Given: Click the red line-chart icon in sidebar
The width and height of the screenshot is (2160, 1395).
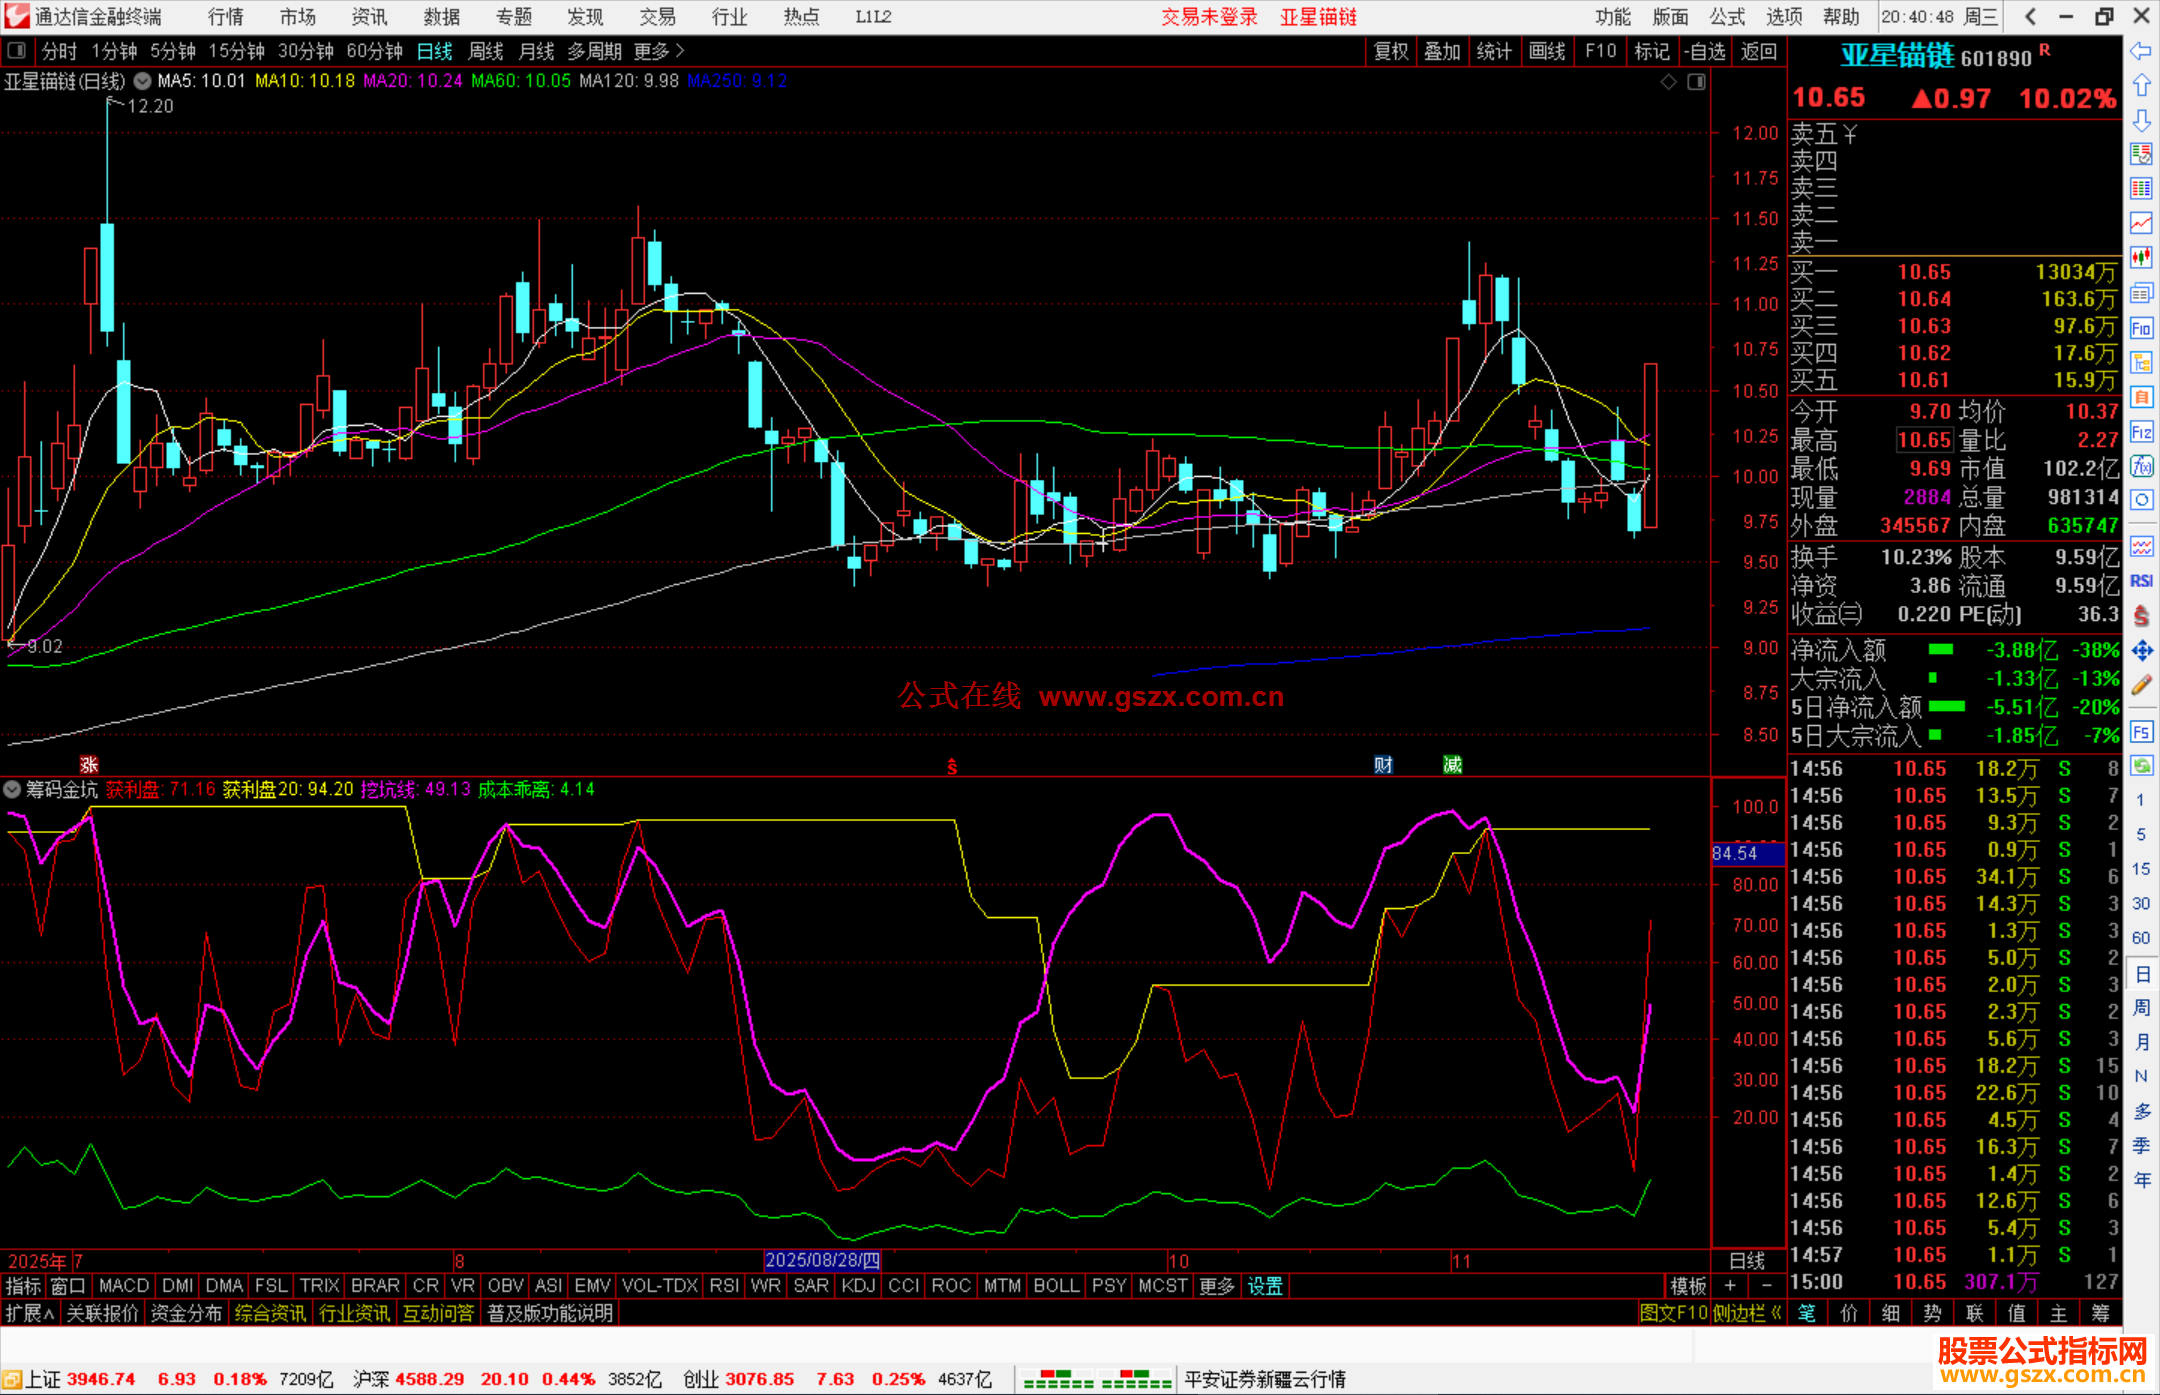Looking at the screenshot, I should [2141, 223].
